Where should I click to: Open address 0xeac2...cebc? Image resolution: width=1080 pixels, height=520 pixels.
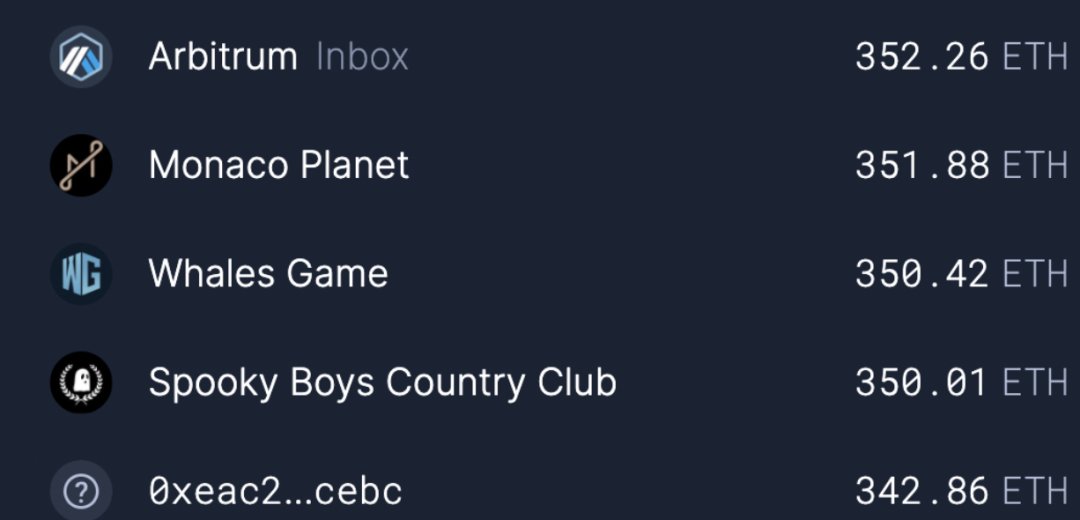(x=276, y=491)
